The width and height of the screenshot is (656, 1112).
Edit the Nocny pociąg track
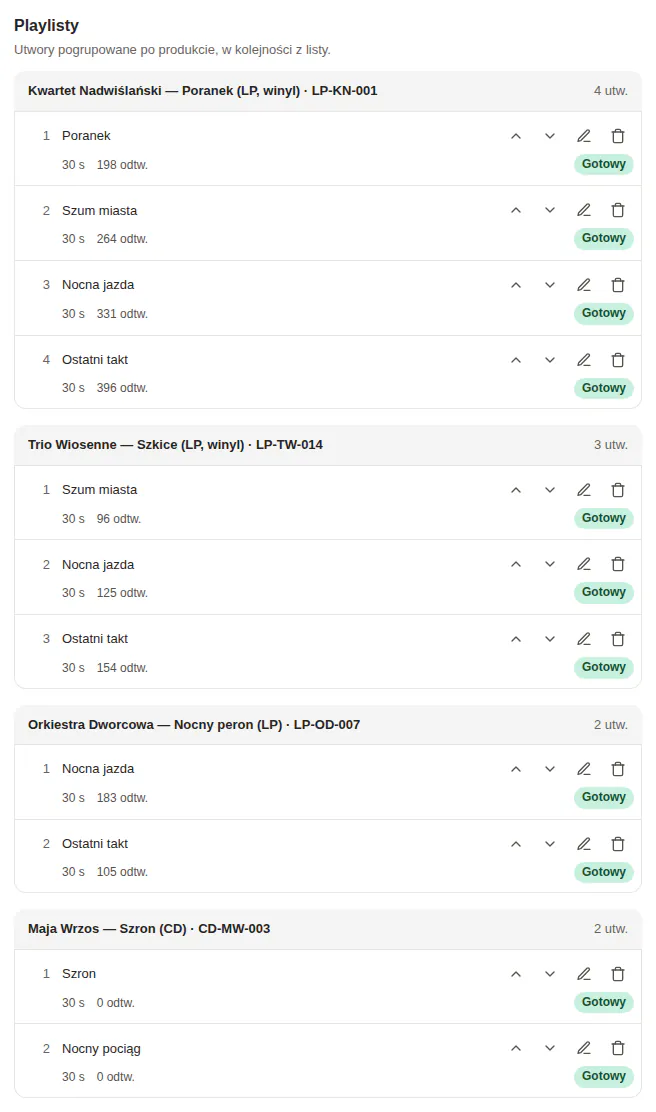coord(584,1048)
